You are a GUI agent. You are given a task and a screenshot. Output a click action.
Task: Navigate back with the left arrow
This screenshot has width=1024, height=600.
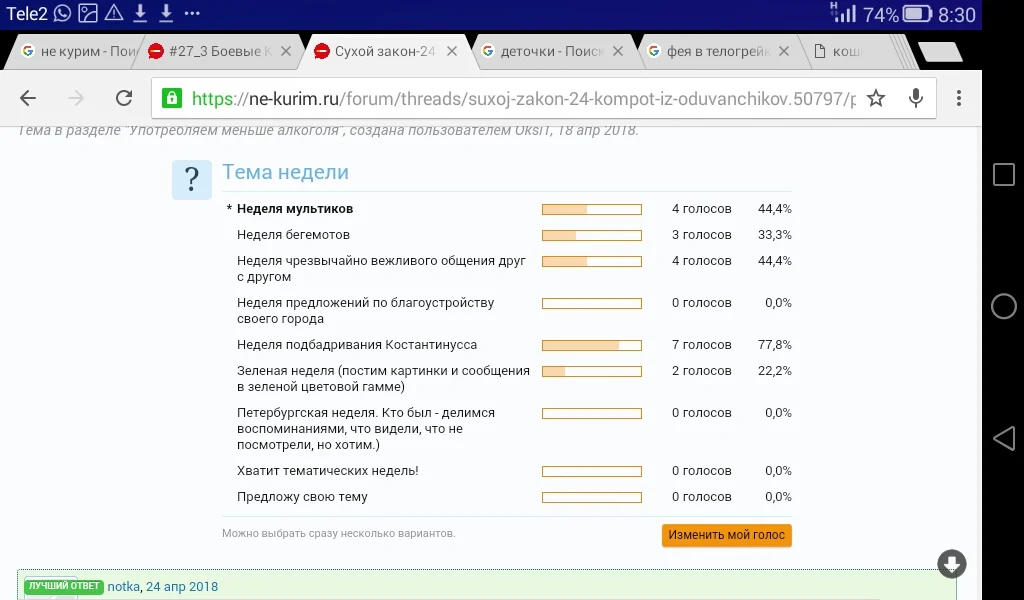[x=28, y=98]
